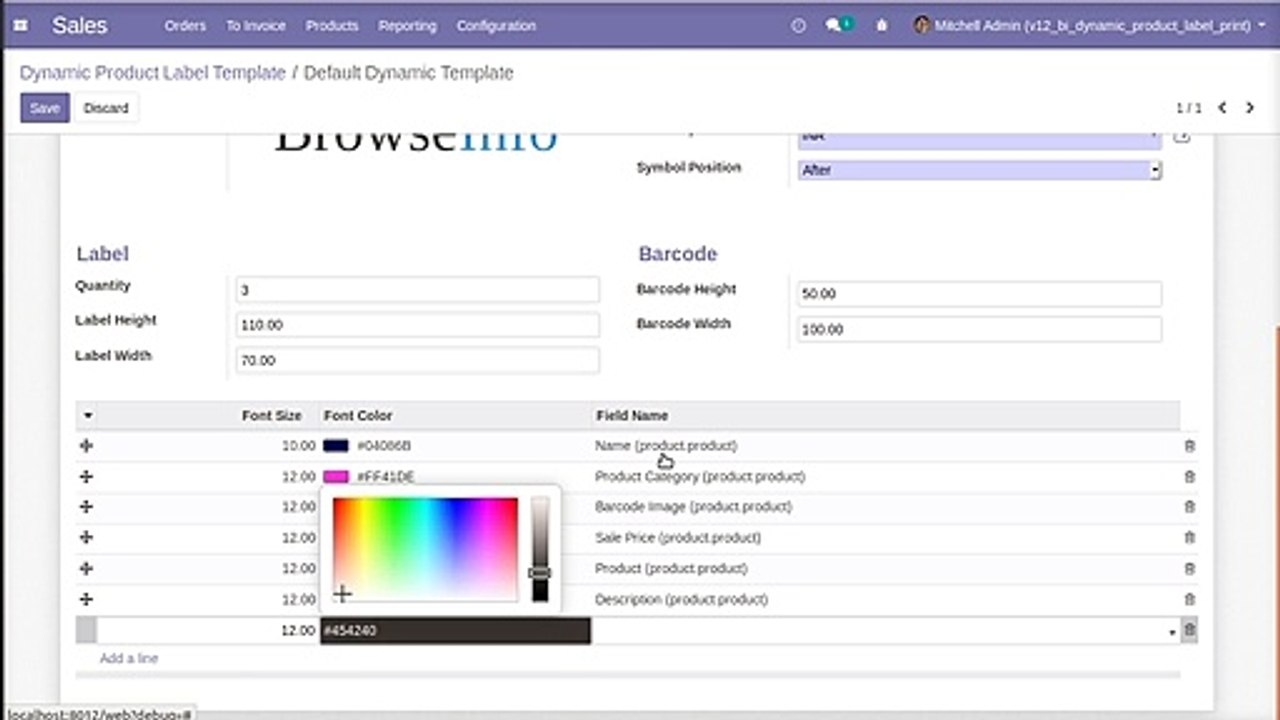1280x720 pixels.
Task: Delete the Sale Price row
Action: 1189,538
